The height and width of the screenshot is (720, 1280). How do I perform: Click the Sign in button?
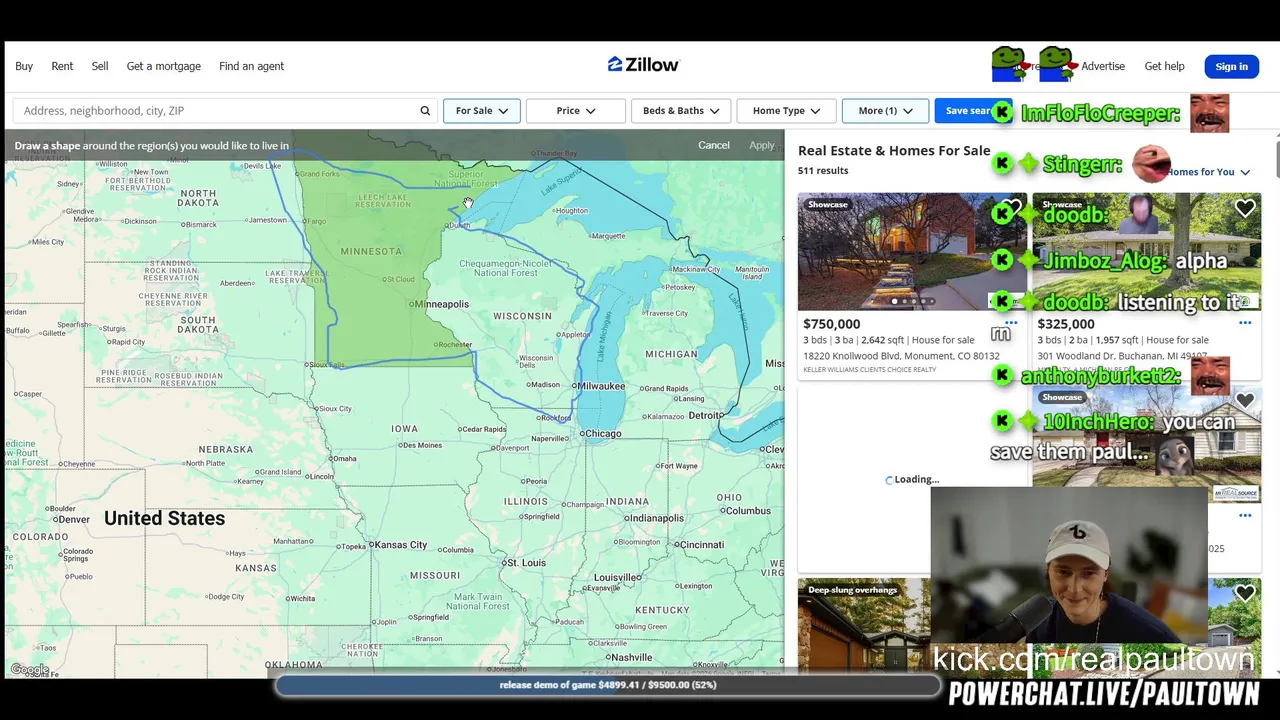click(x=1231, y=66)
